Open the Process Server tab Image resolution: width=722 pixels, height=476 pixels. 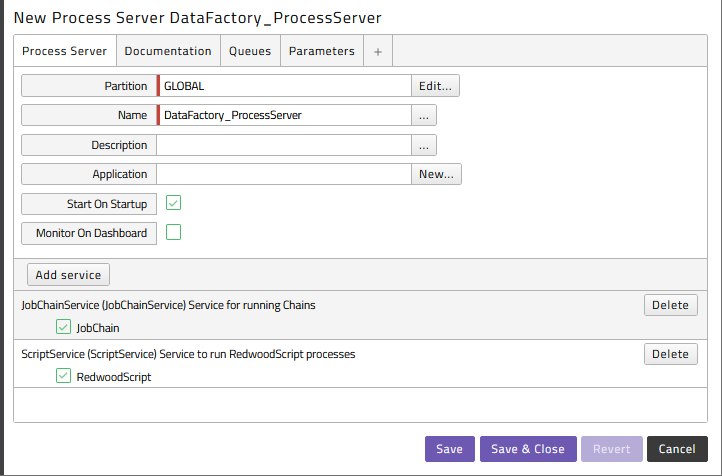click(64, 51)
